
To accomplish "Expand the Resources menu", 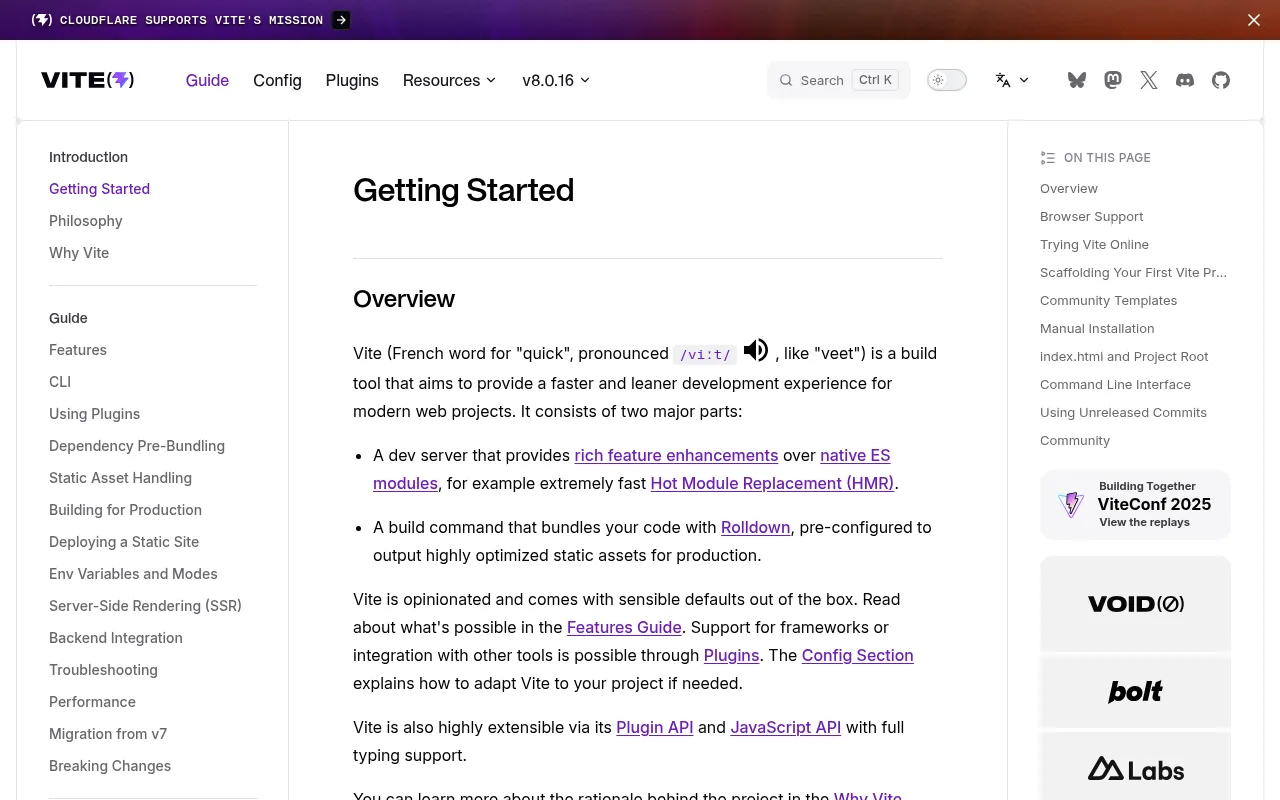I will tap(449, 80).
